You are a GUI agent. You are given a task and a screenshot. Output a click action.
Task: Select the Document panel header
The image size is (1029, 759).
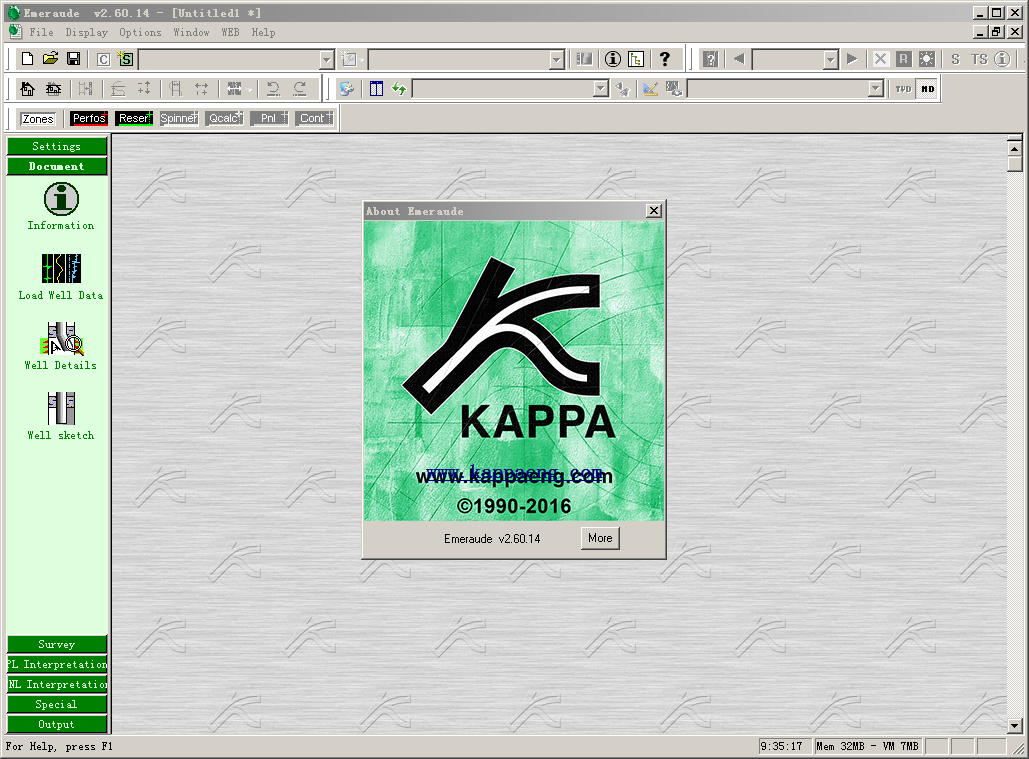coord(56,167)
